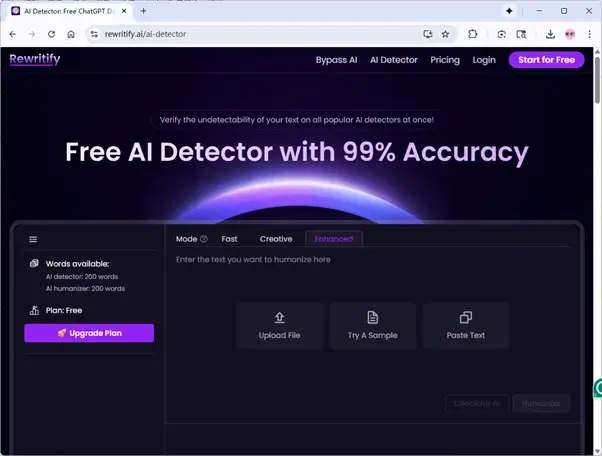Image resolution: width=602 pixels, height=456 pixels.
Task: Click the 'Free AI Detector with 99% Accuracy' heading
Action: click(x=297, y=152)
